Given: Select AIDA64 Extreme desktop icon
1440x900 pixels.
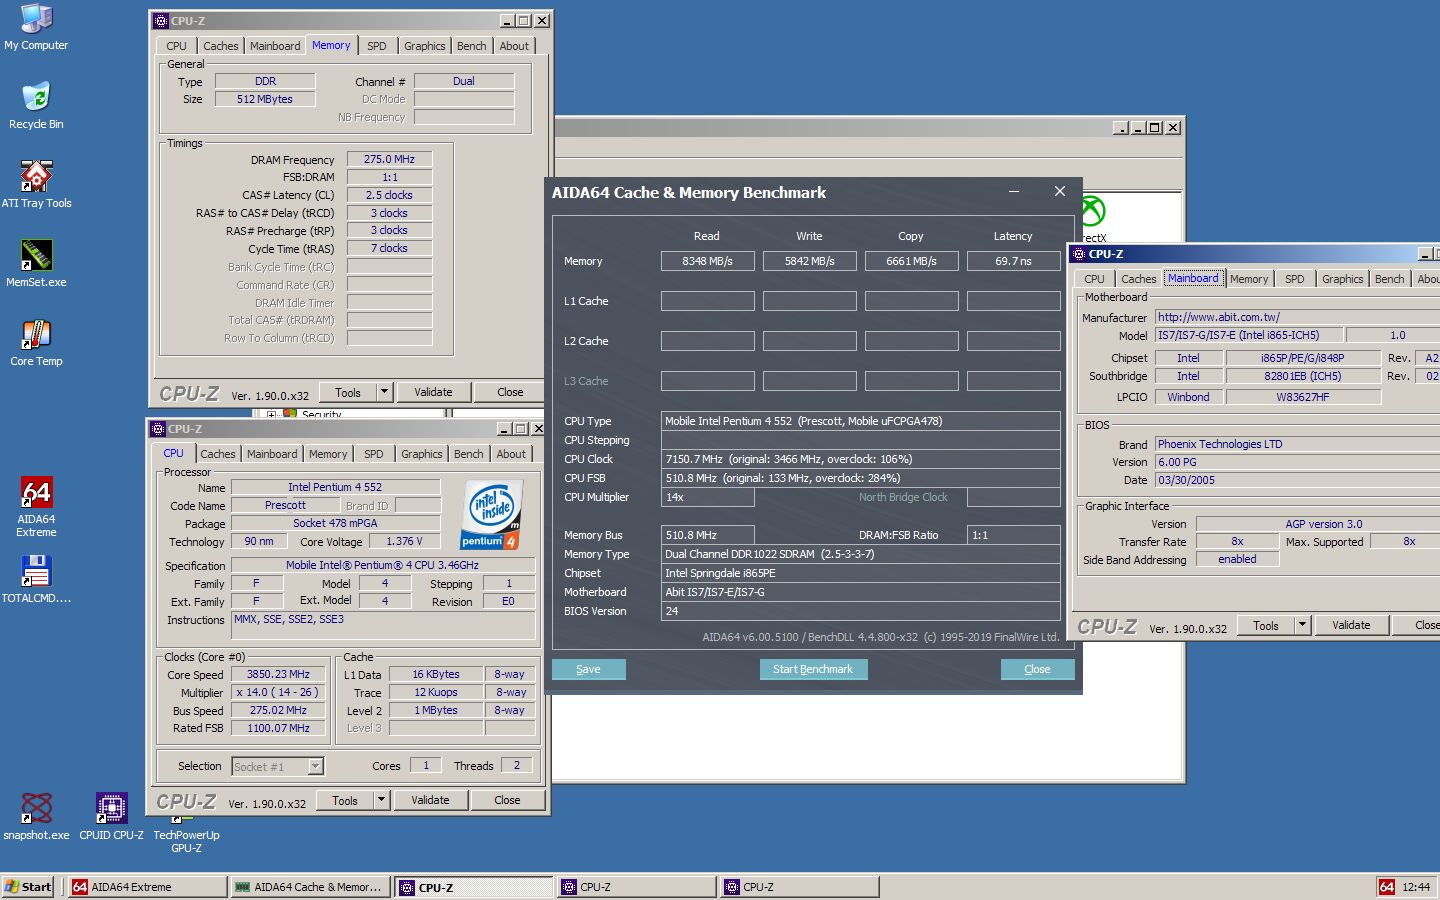Looking at the screenshot, I should point(36,493).
